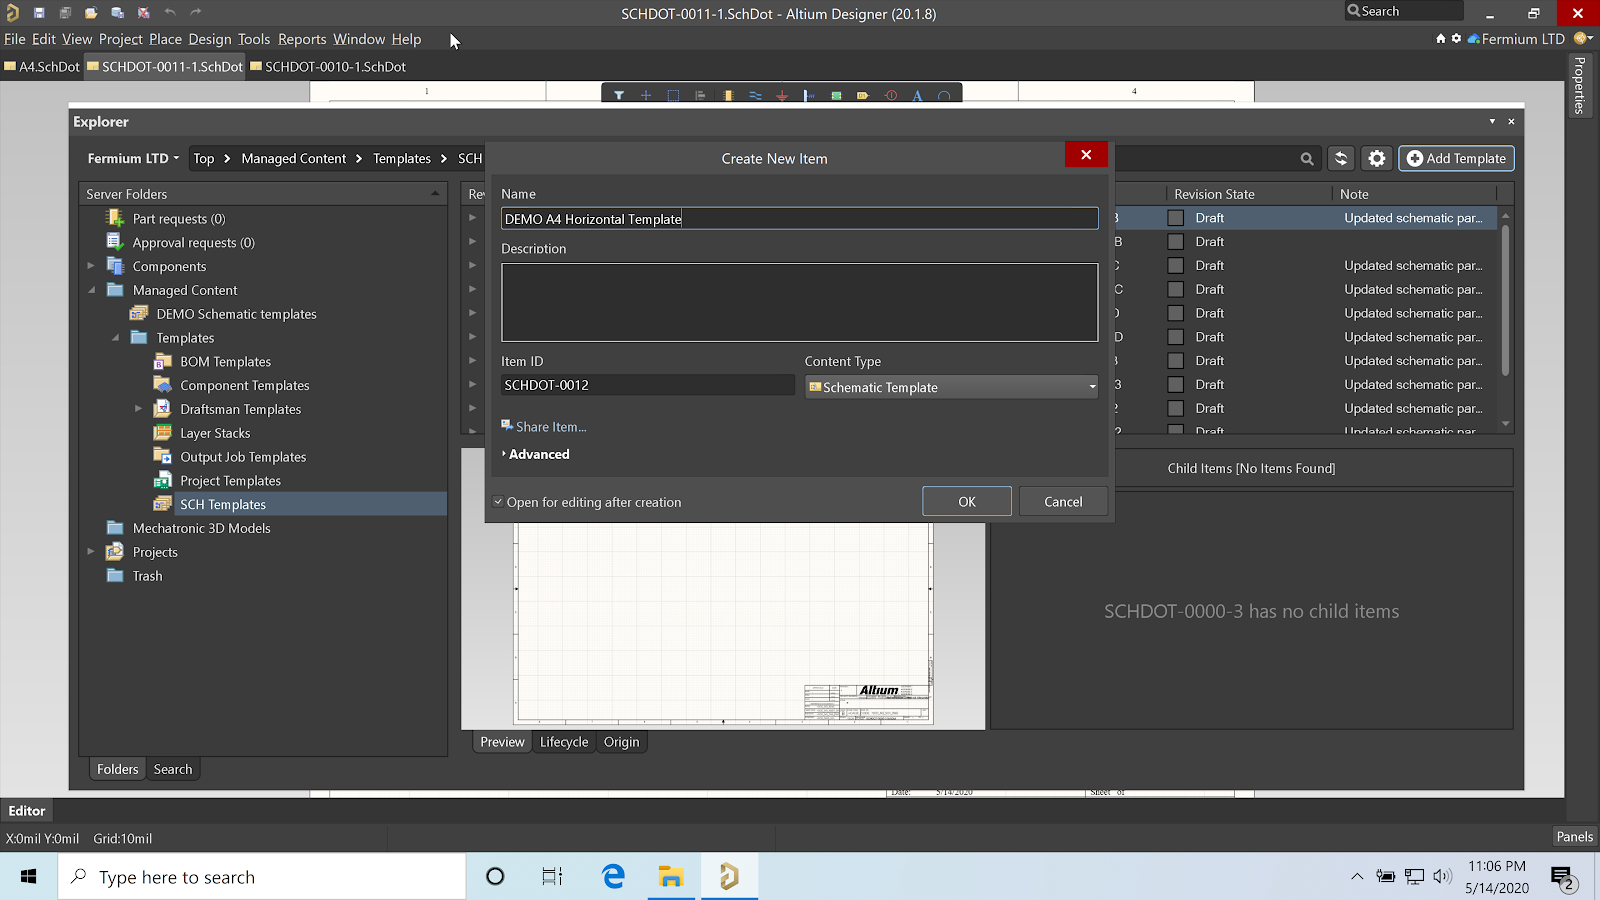
Task: Click the Explorer refresh arrows icon
Action: point(1341,158)
